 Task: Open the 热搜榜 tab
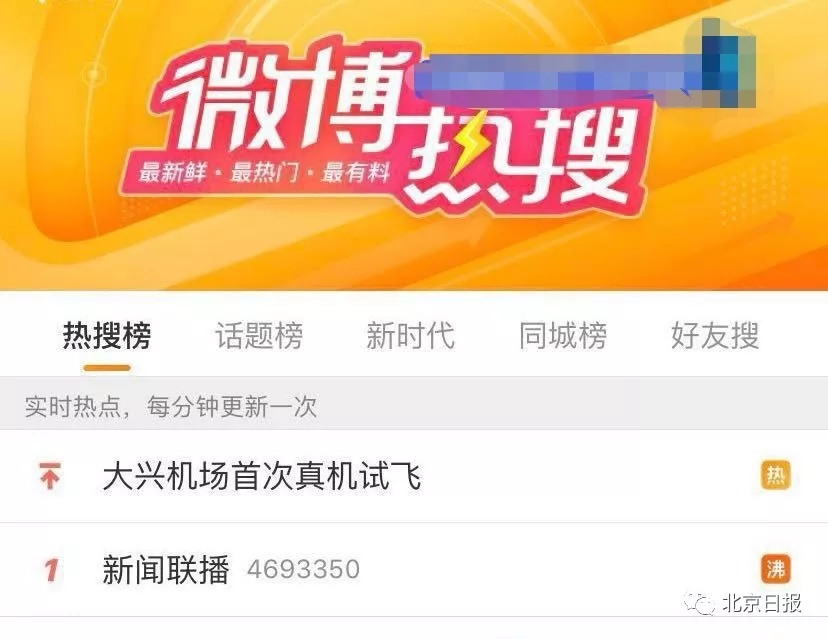[x=107, y=335]
